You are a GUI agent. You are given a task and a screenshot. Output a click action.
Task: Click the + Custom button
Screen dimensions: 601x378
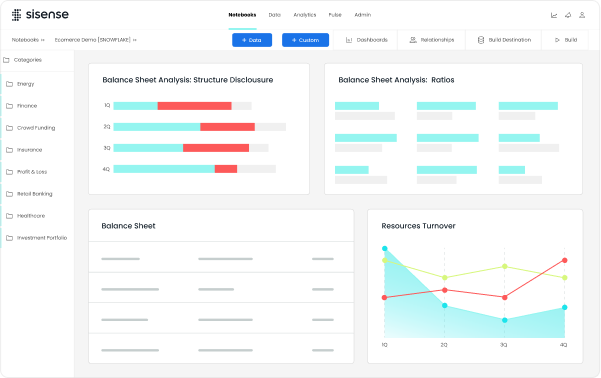[305, 40]
